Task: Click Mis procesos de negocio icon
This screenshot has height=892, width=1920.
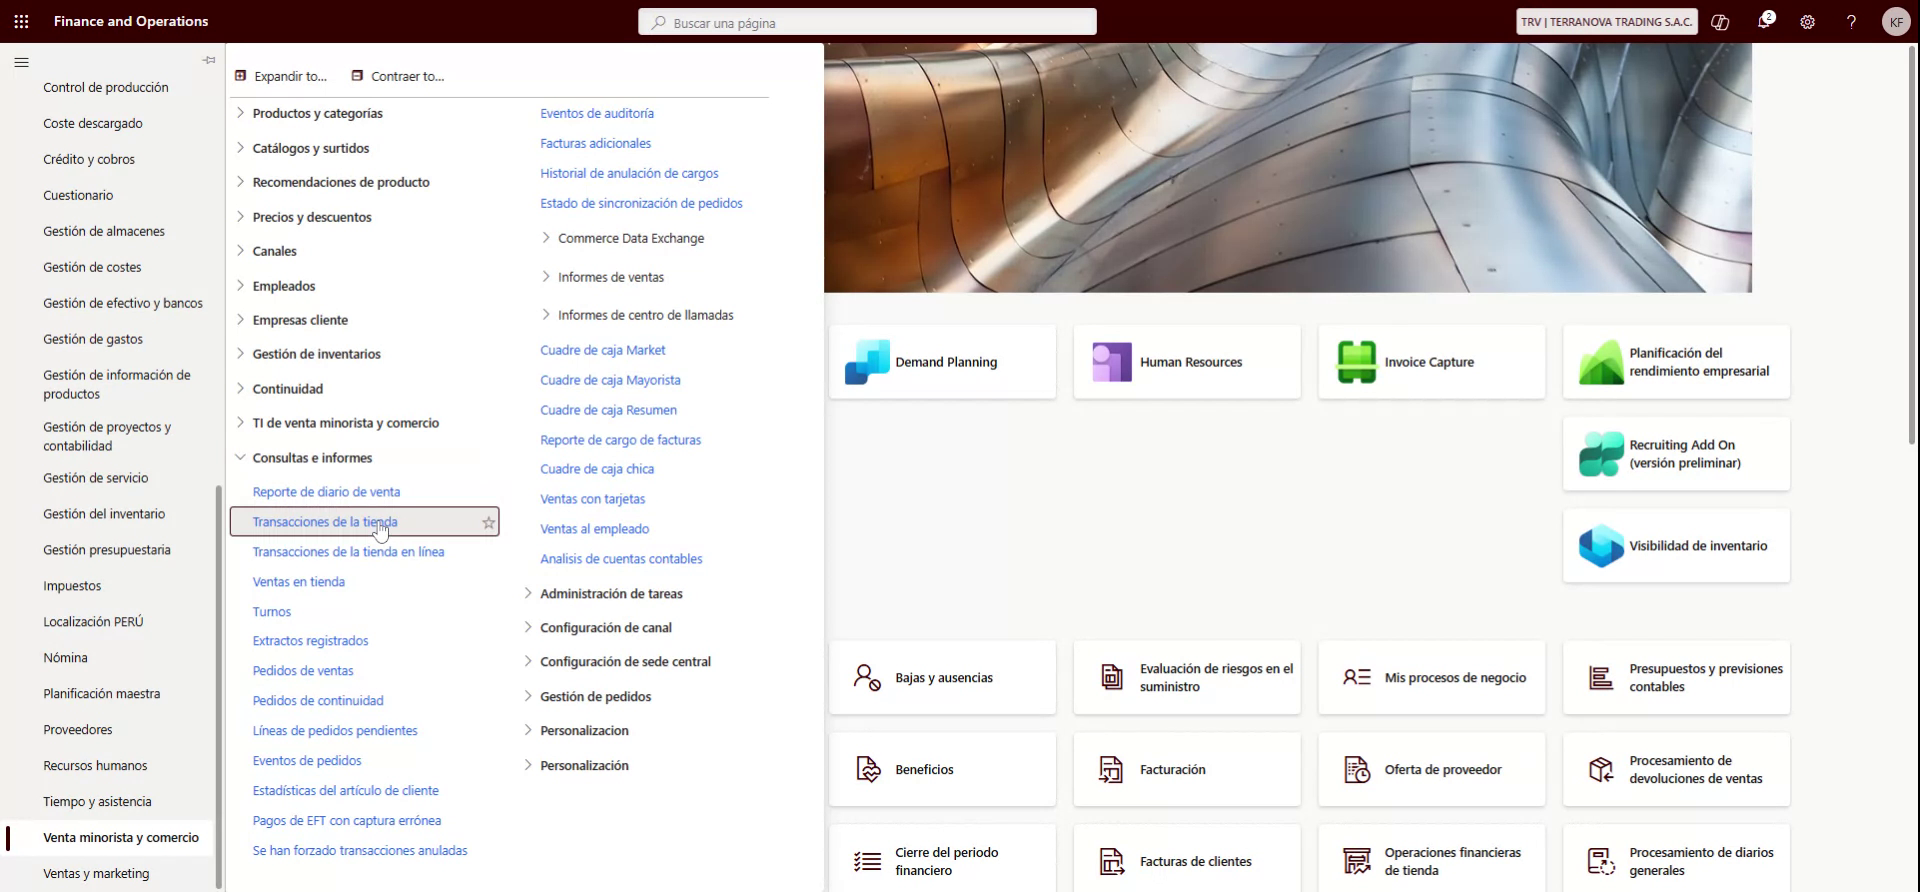Action: click(x=1357, y=678)
